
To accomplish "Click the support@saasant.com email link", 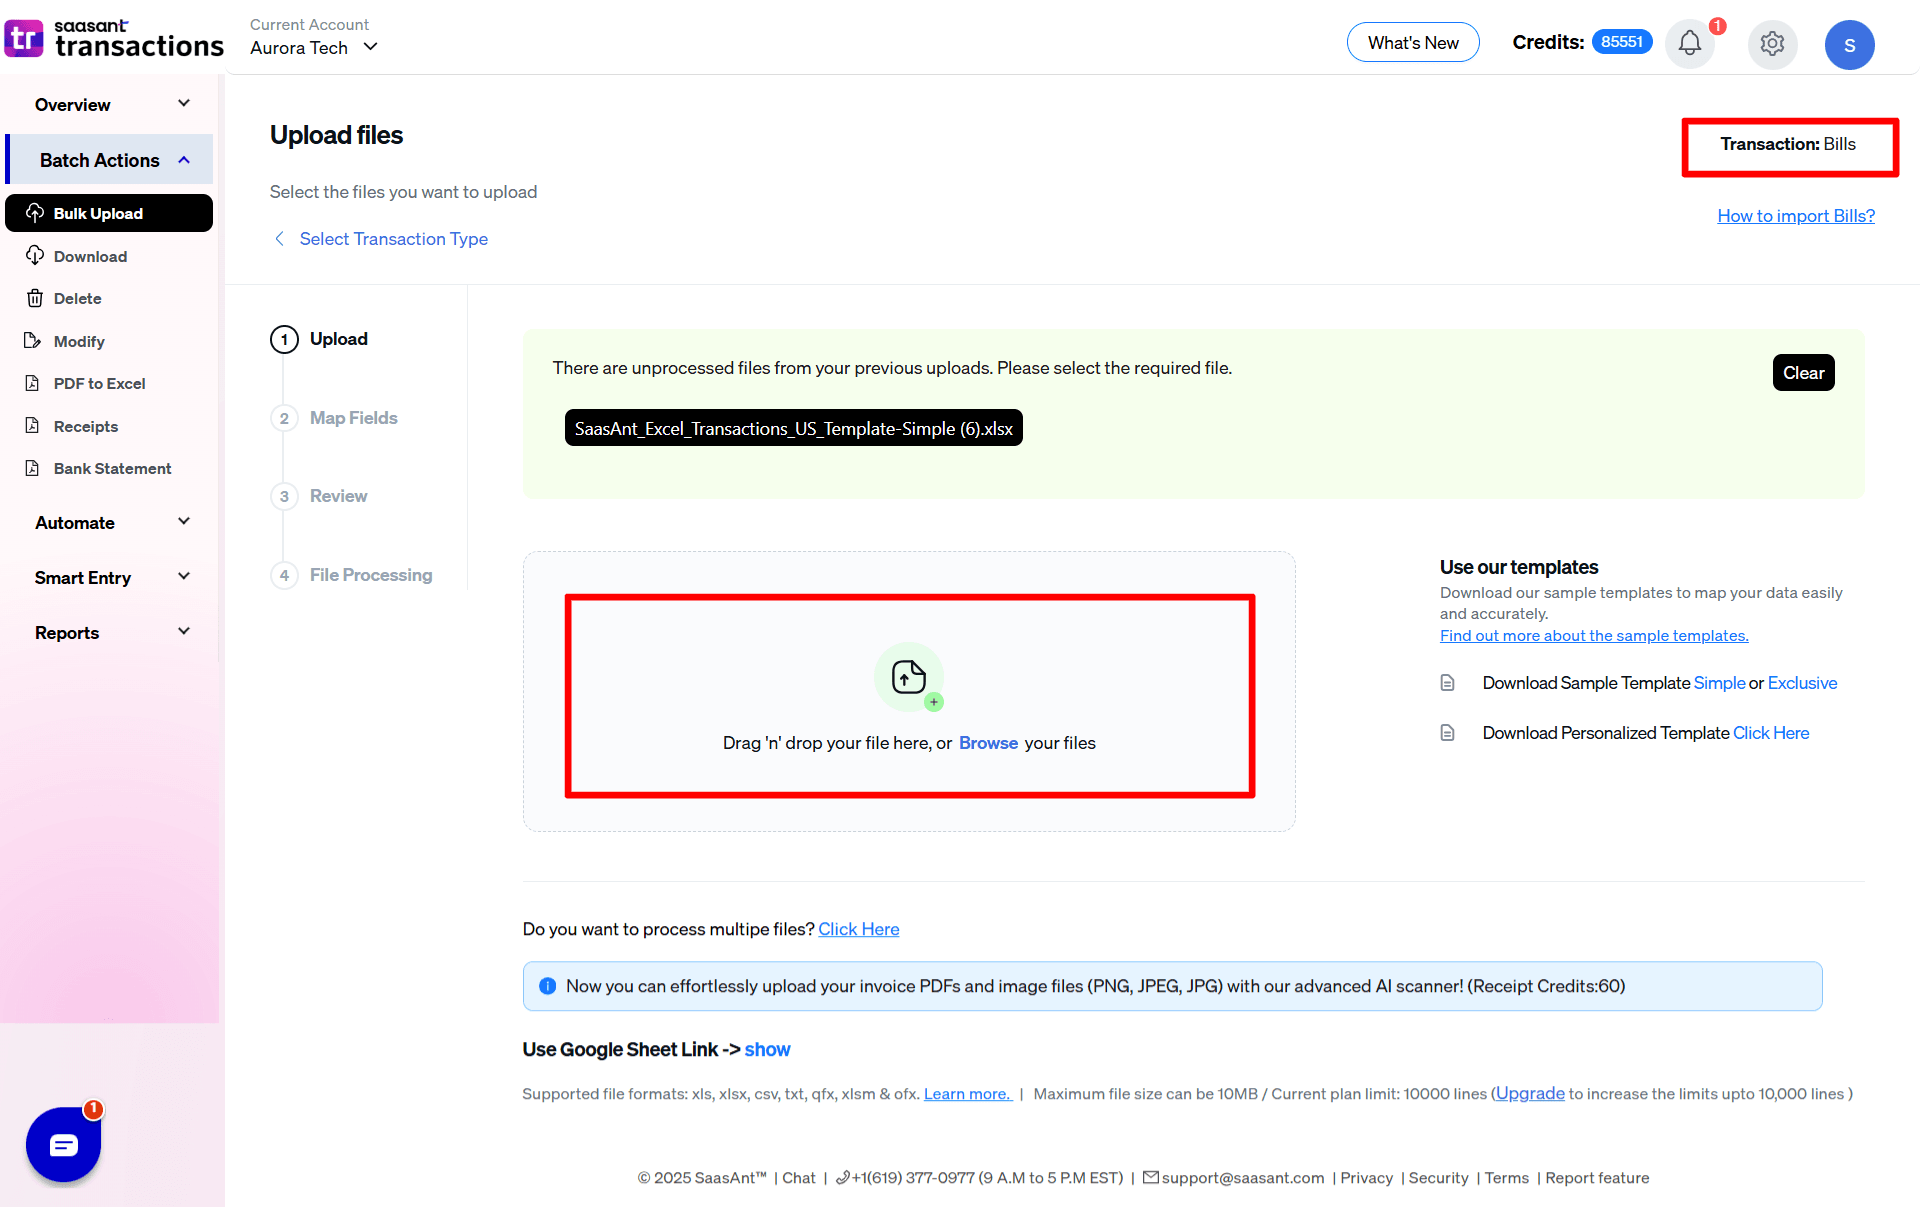I will click(x=1242, y=1178).
